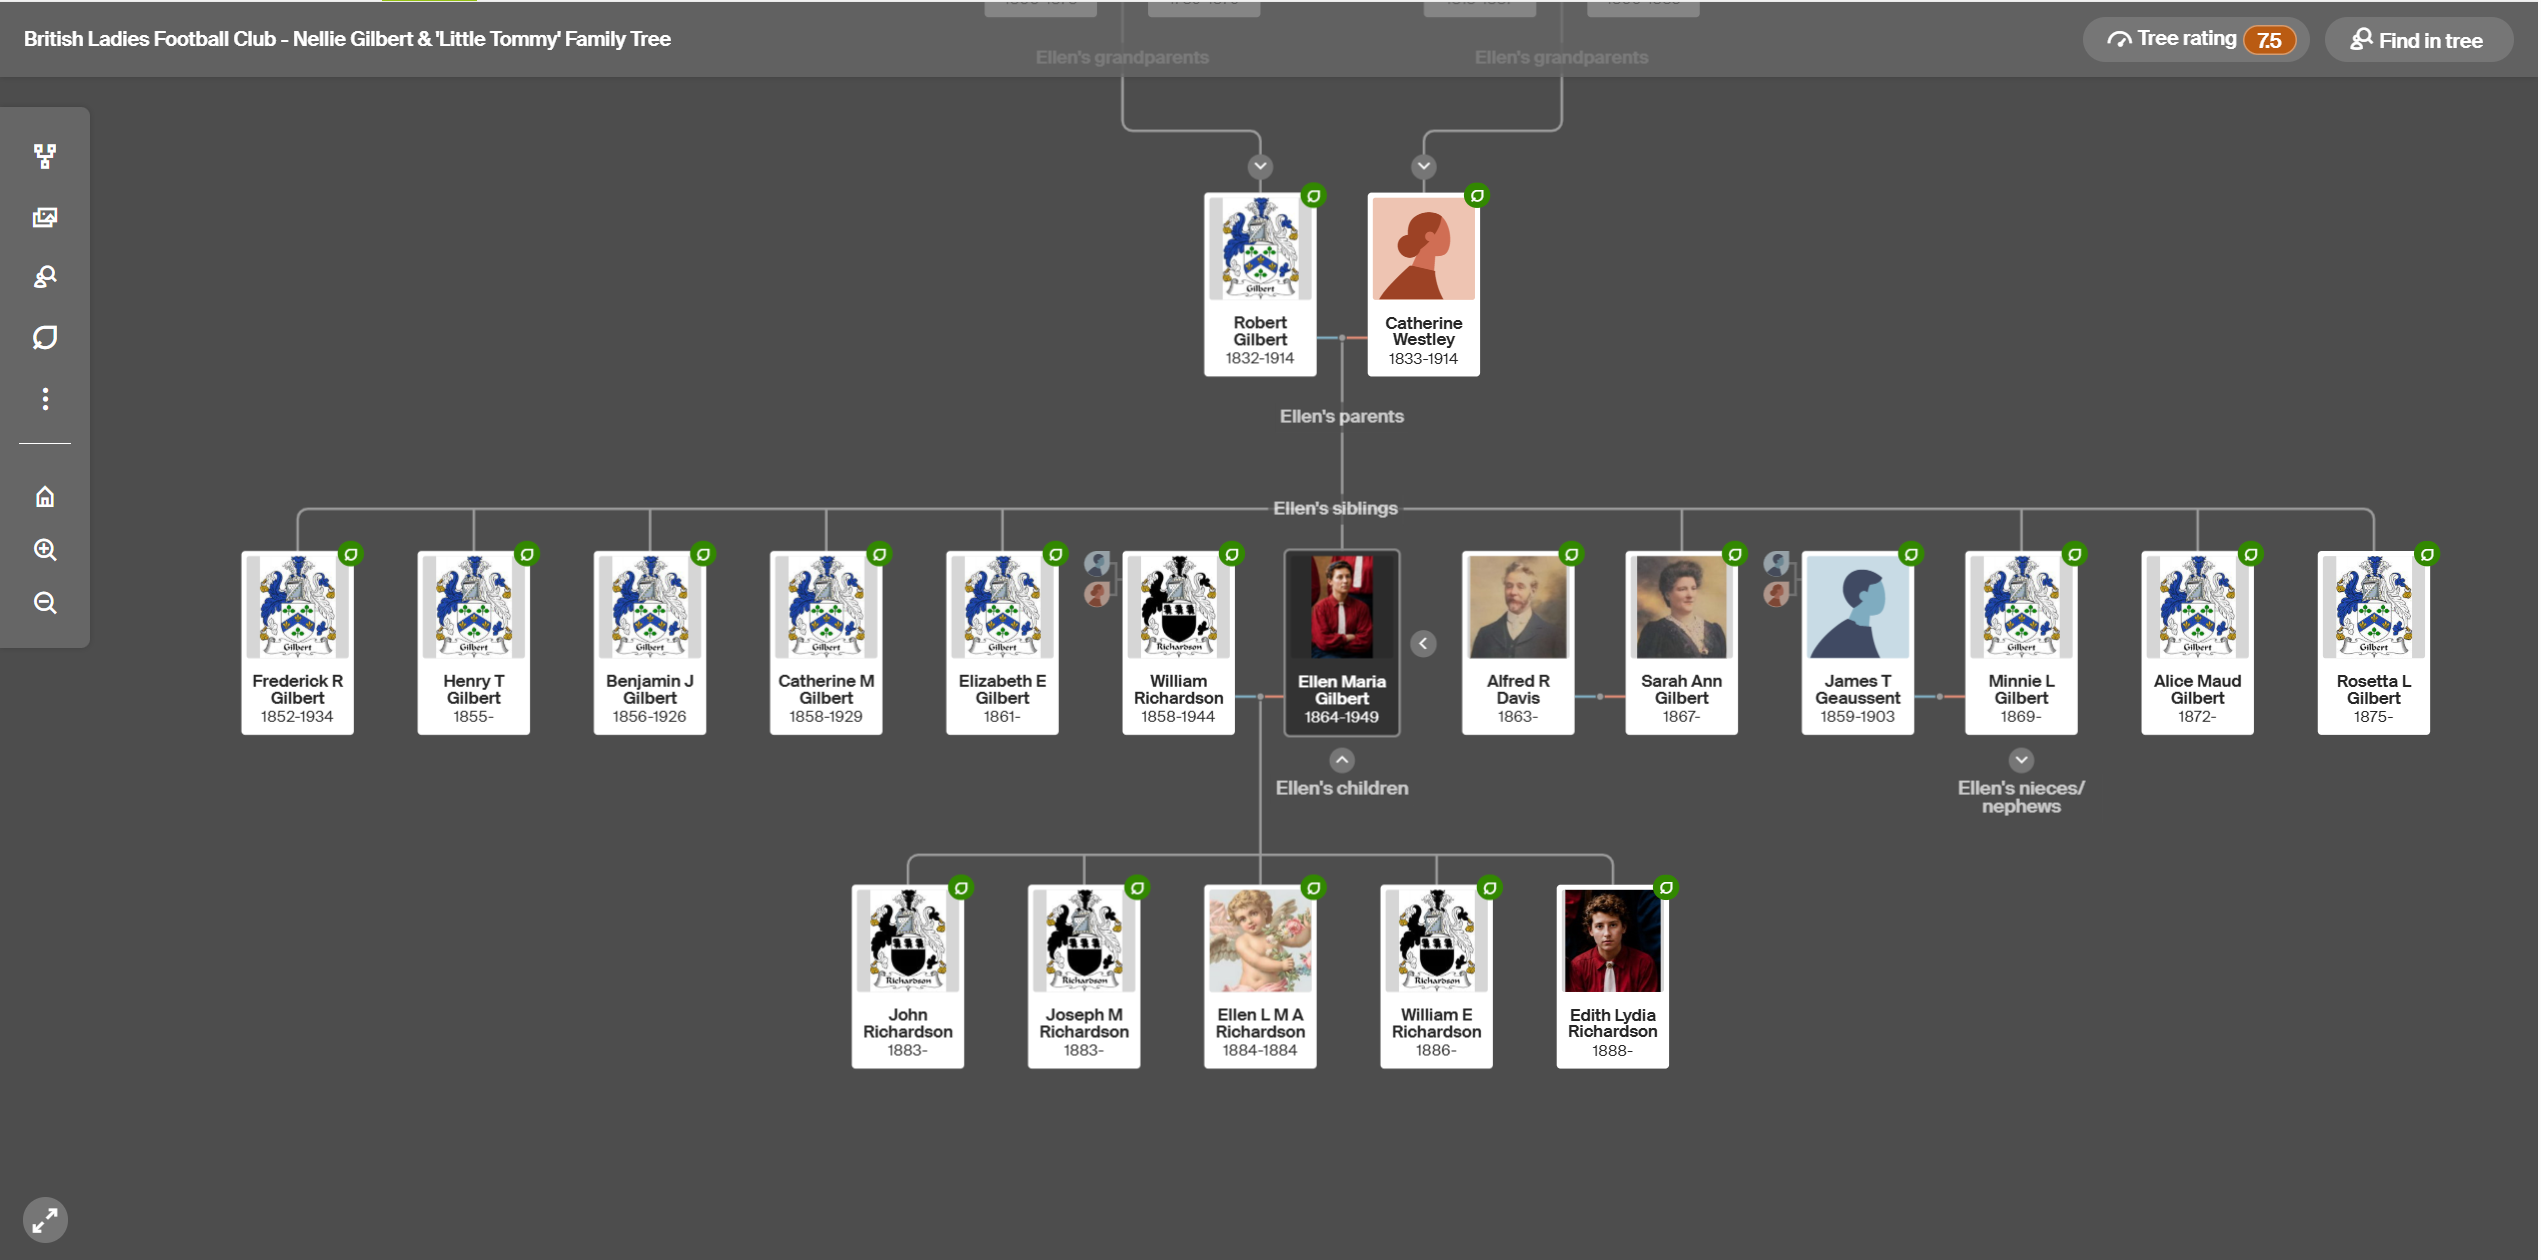Open hint leaf on Rosetta L Gilbert
This screenshot has height=1260, width=2541.
pos(2427,554)
